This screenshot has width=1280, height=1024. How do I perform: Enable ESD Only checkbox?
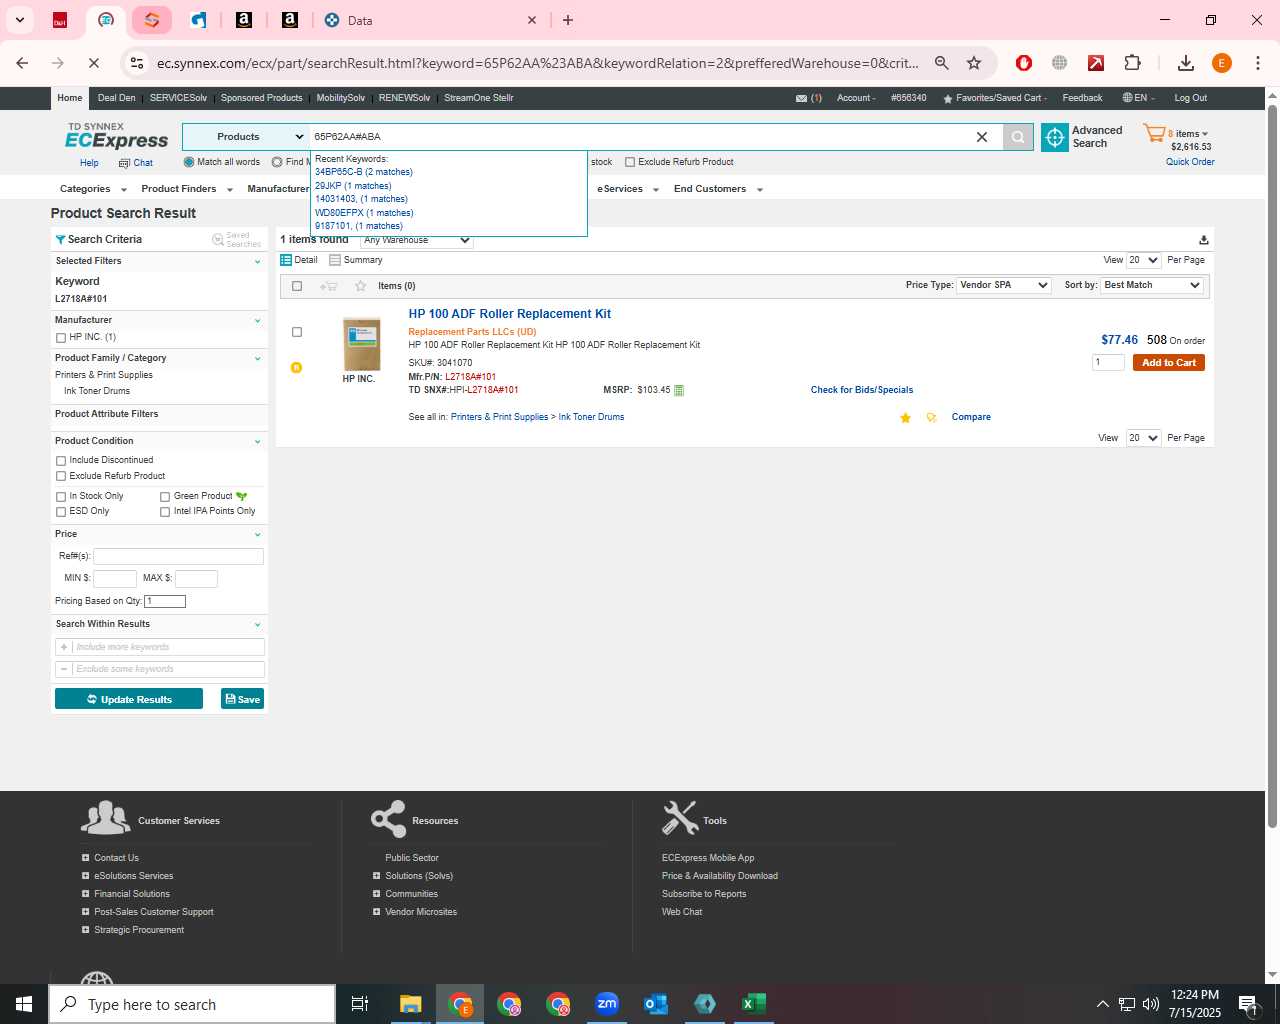(61, 512)
